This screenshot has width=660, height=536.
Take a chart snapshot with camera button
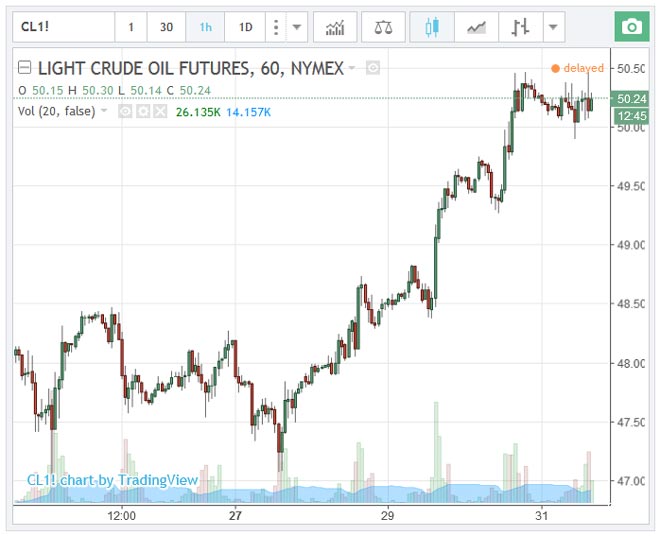tap(630, 27)
